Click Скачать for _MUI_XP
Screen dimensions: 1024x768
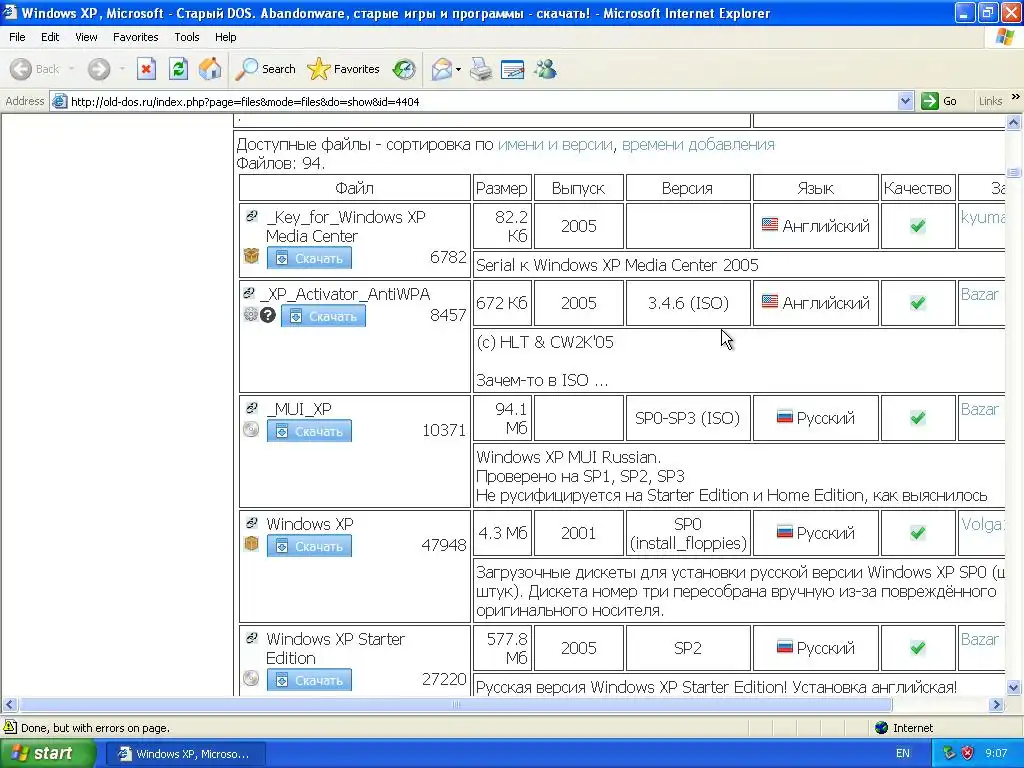pos(309,431)
